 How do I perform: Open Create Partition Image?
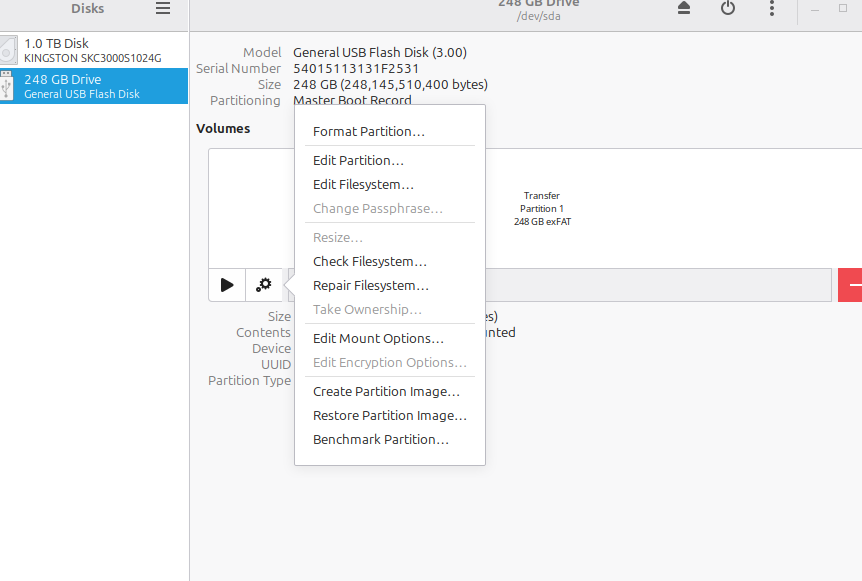(386, 391)
